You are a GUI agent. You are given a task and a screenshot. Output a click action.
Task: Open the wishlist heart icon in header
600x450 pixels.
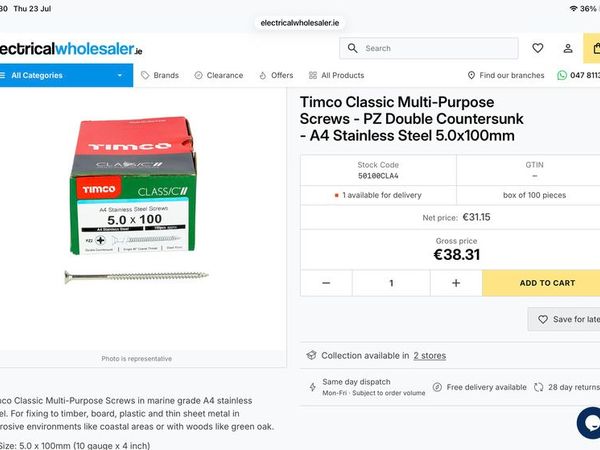[538, 48]
